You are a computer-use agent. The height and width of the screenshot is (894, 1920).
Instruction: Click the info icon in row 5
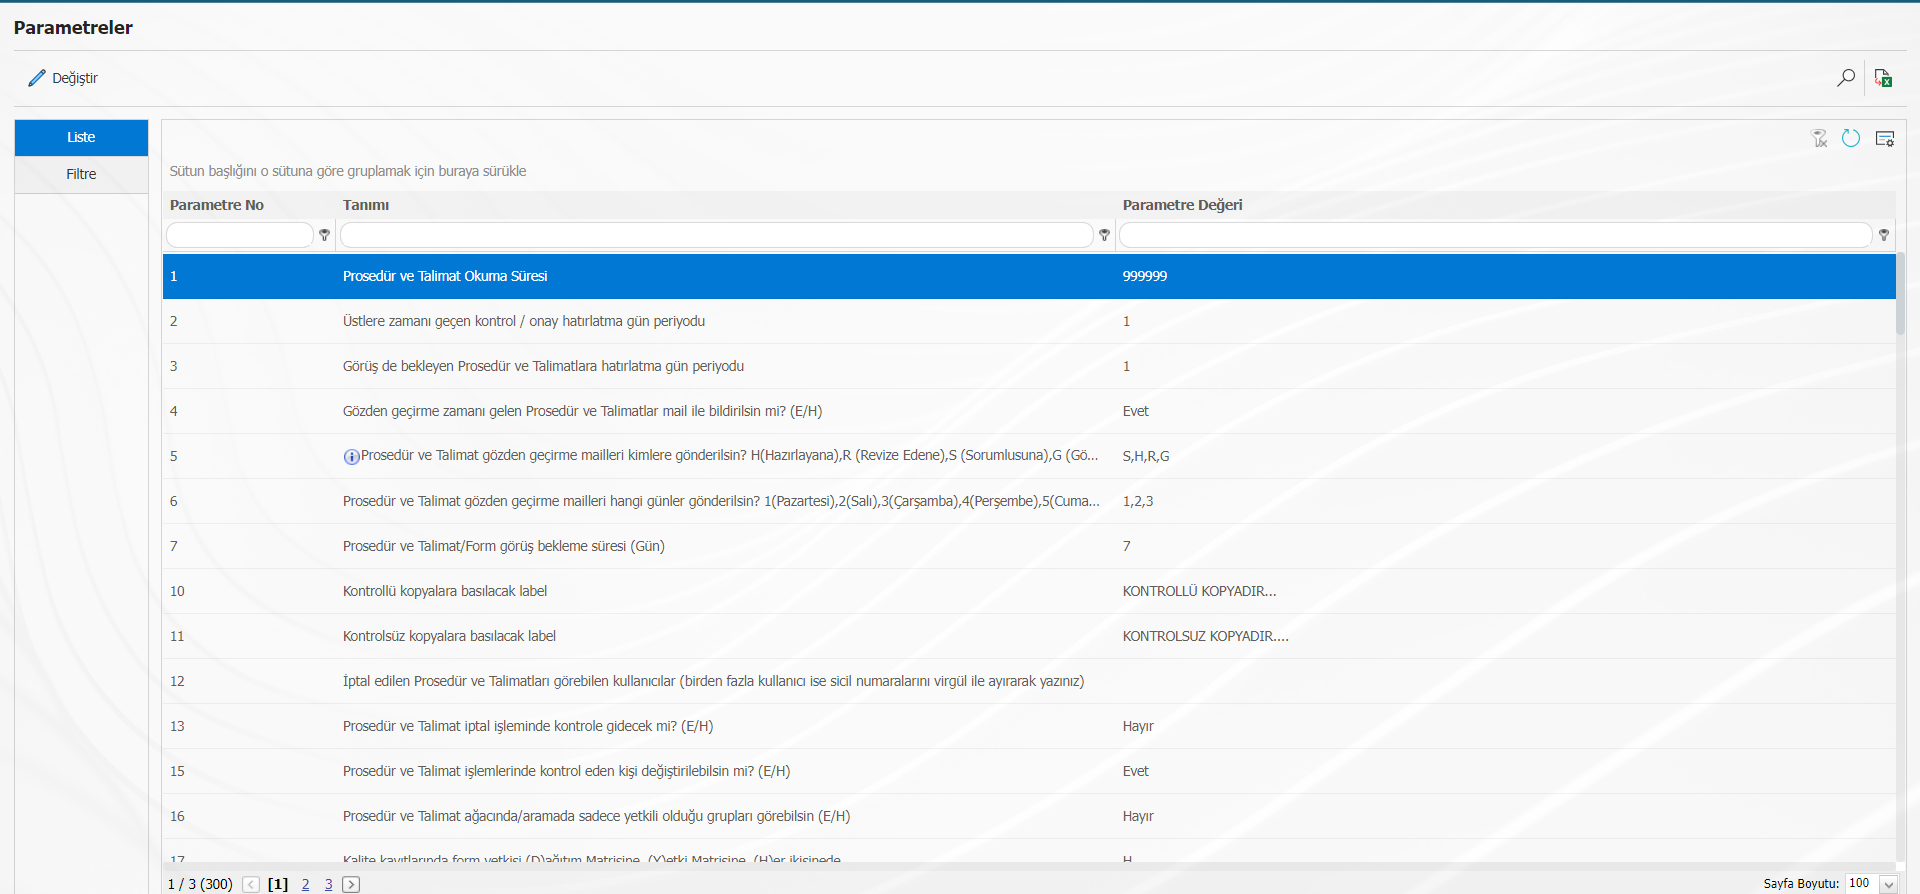[x=351, y=457]
